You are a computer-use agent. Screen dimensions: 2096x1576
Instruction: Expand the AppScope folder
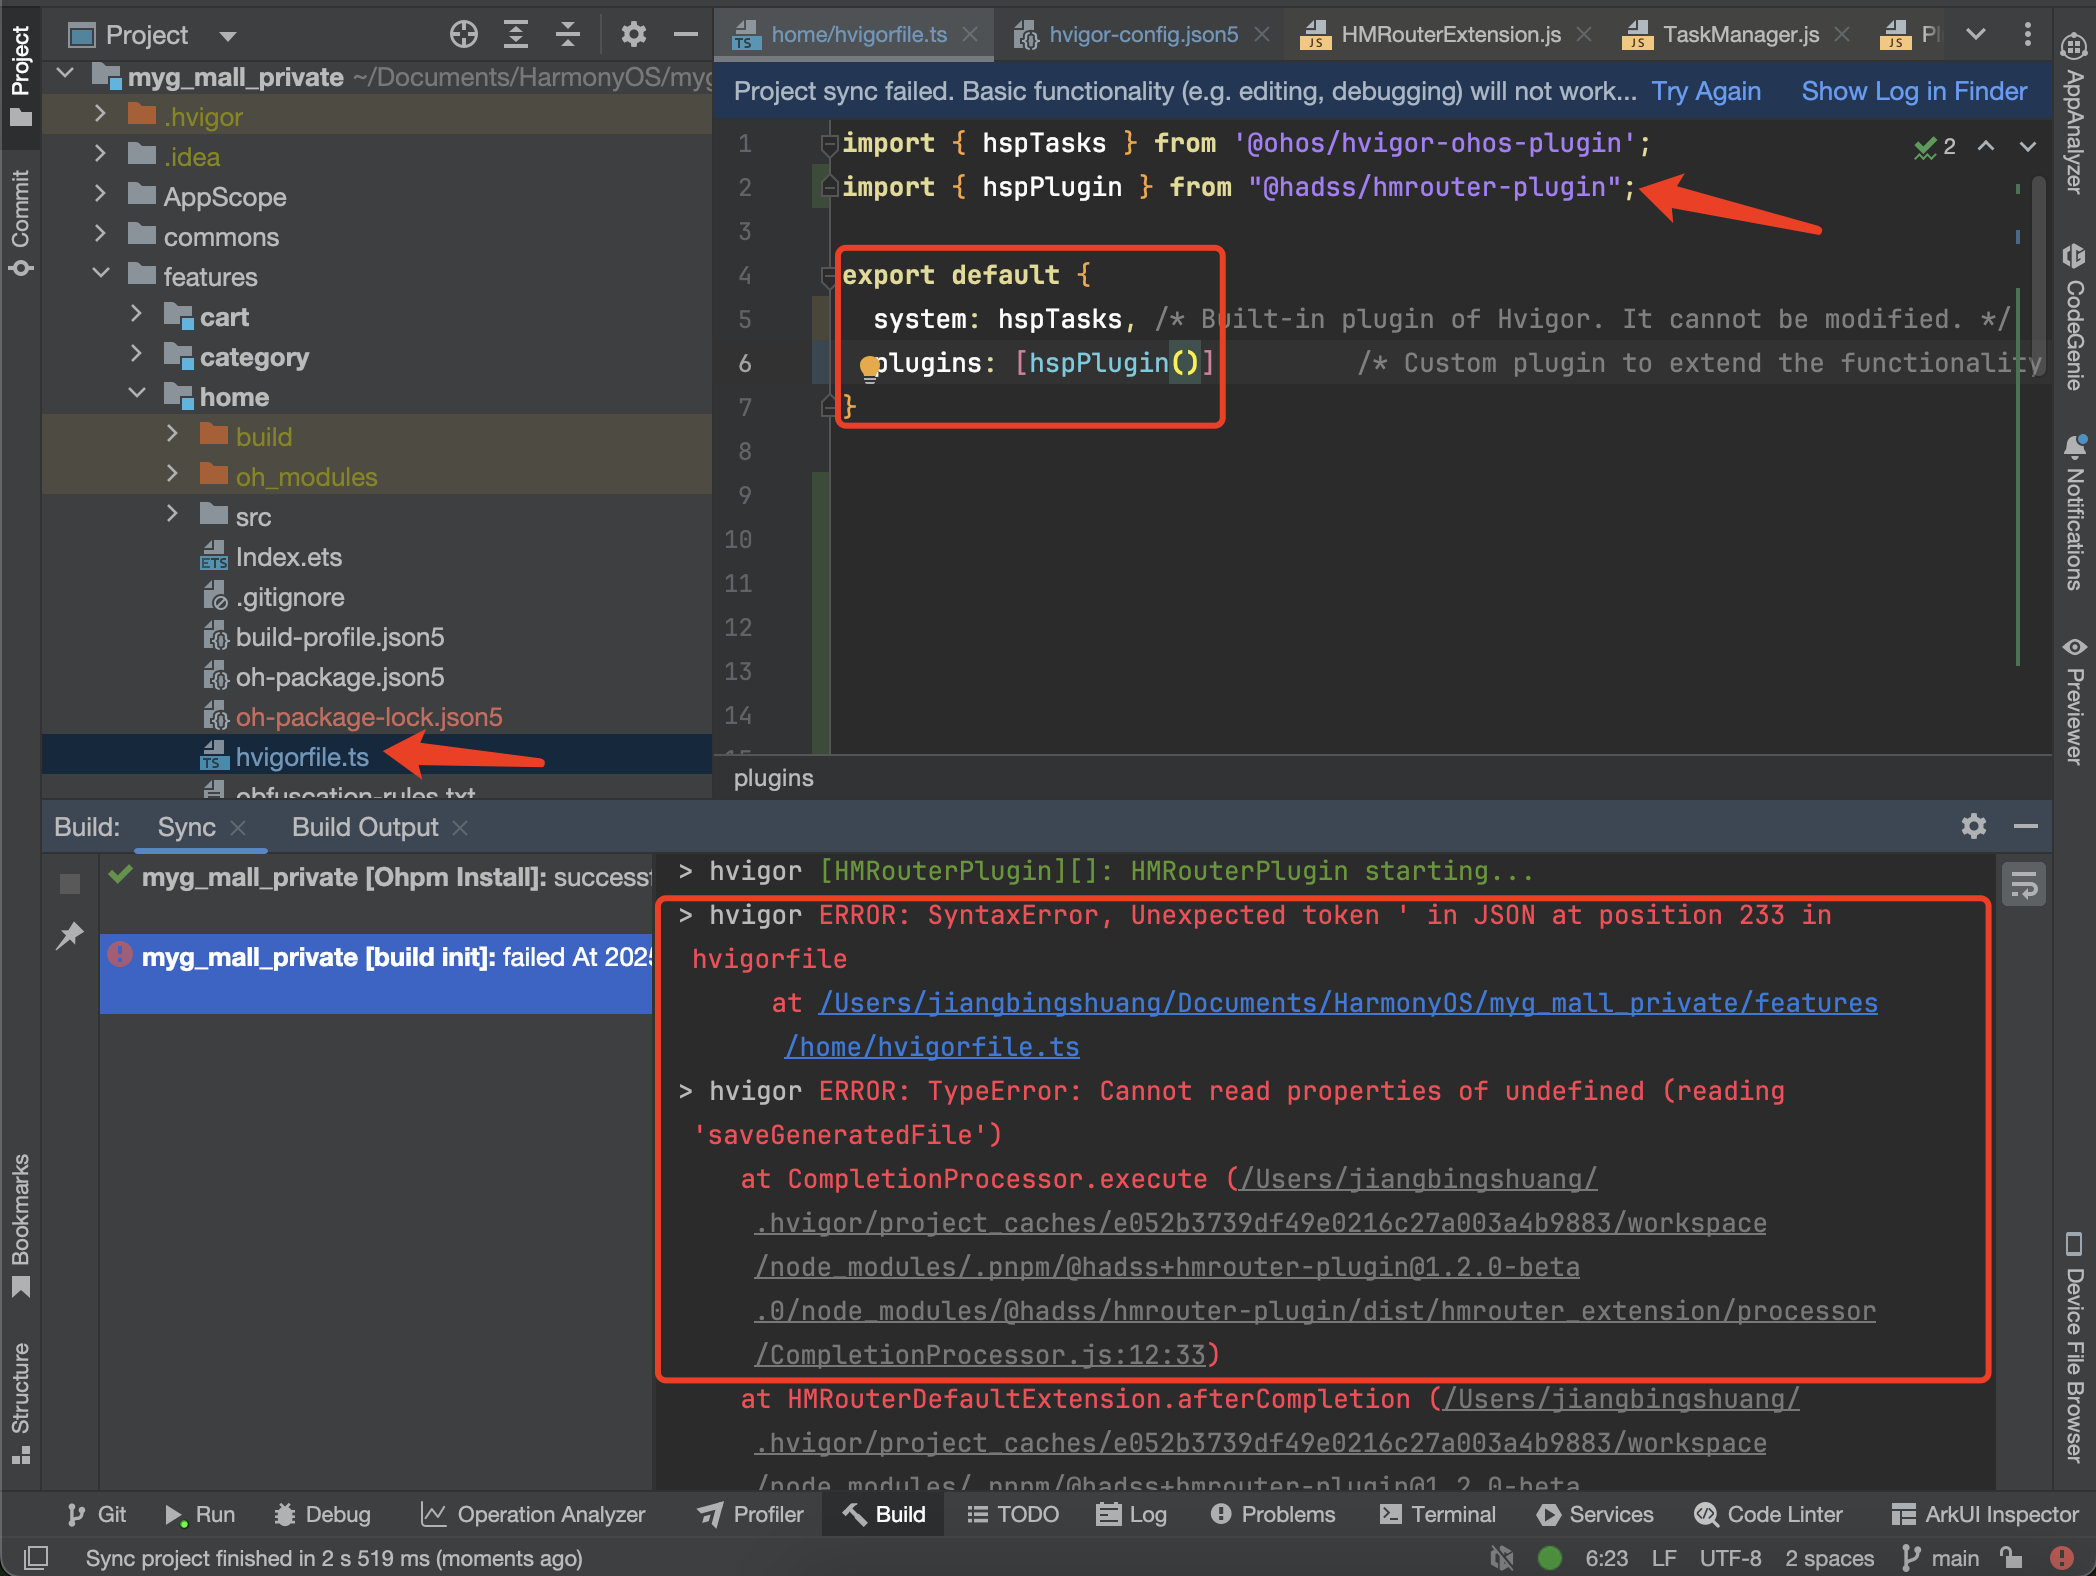coord(100,195)
